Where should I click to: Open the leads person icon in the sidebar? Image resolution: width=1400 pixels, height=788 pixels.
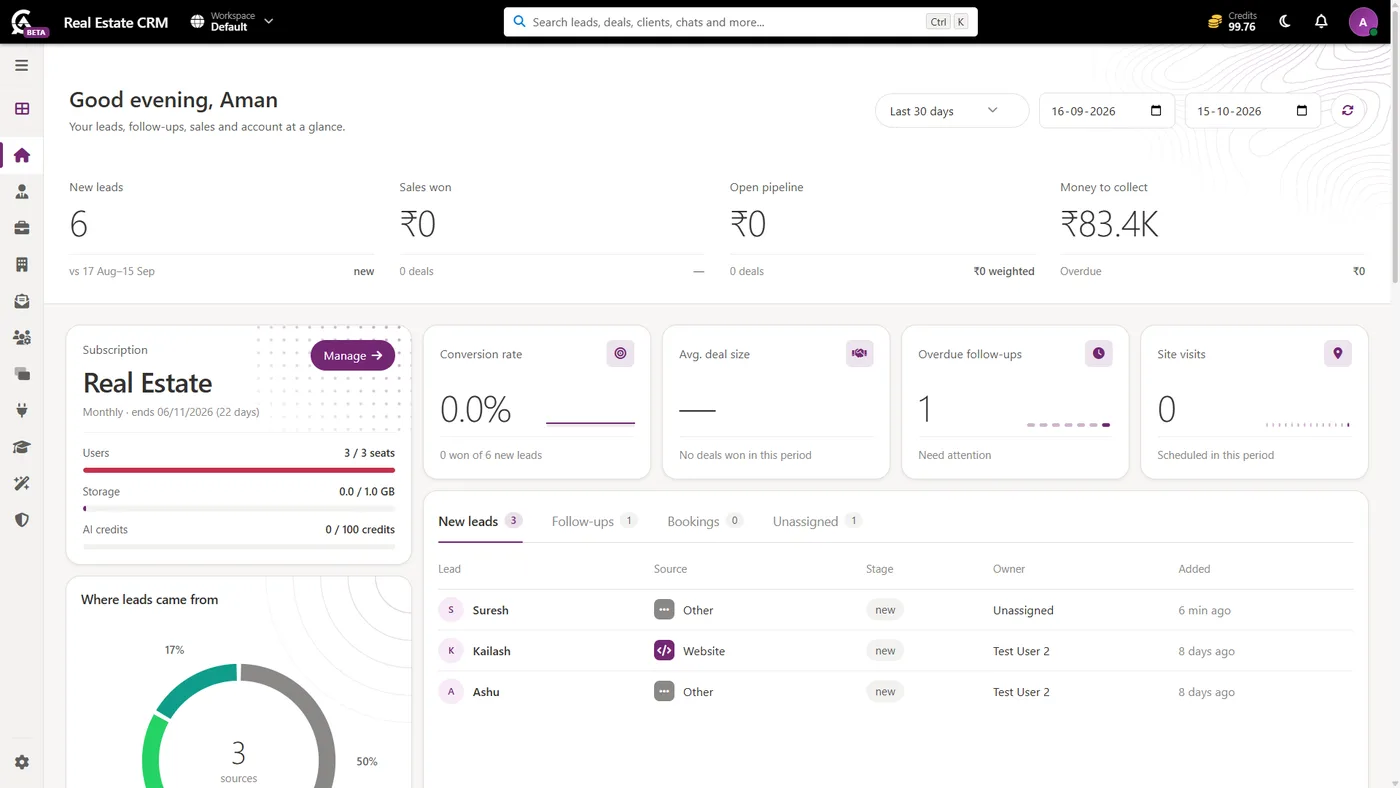click(x=22, y=192)
